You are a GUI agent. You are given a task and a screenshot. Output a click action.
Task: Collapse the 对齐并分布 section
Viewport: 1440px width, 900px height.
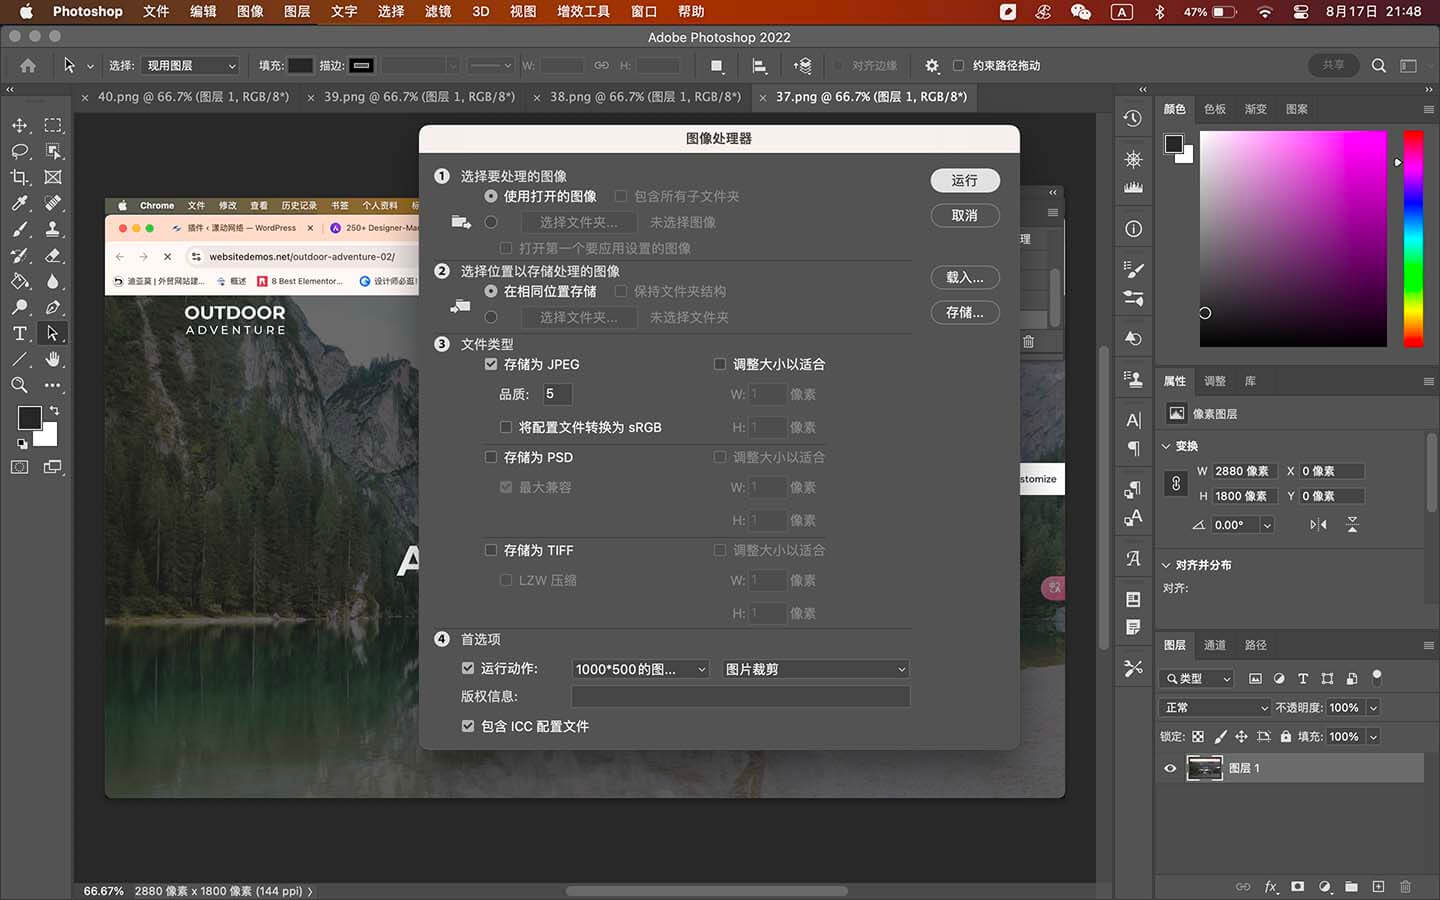pos(1166,565)
